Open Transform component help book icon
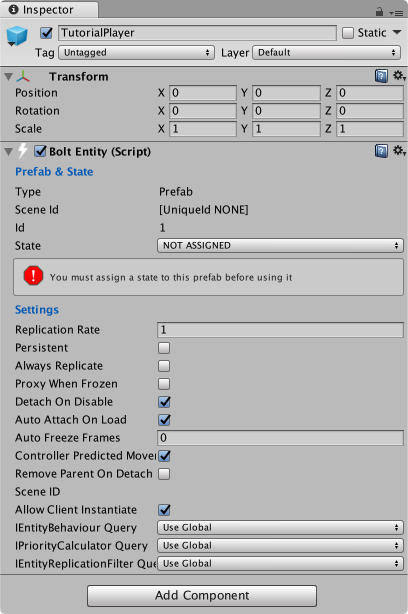The width and height of the screenshot is (408, 614). (381, 76)
